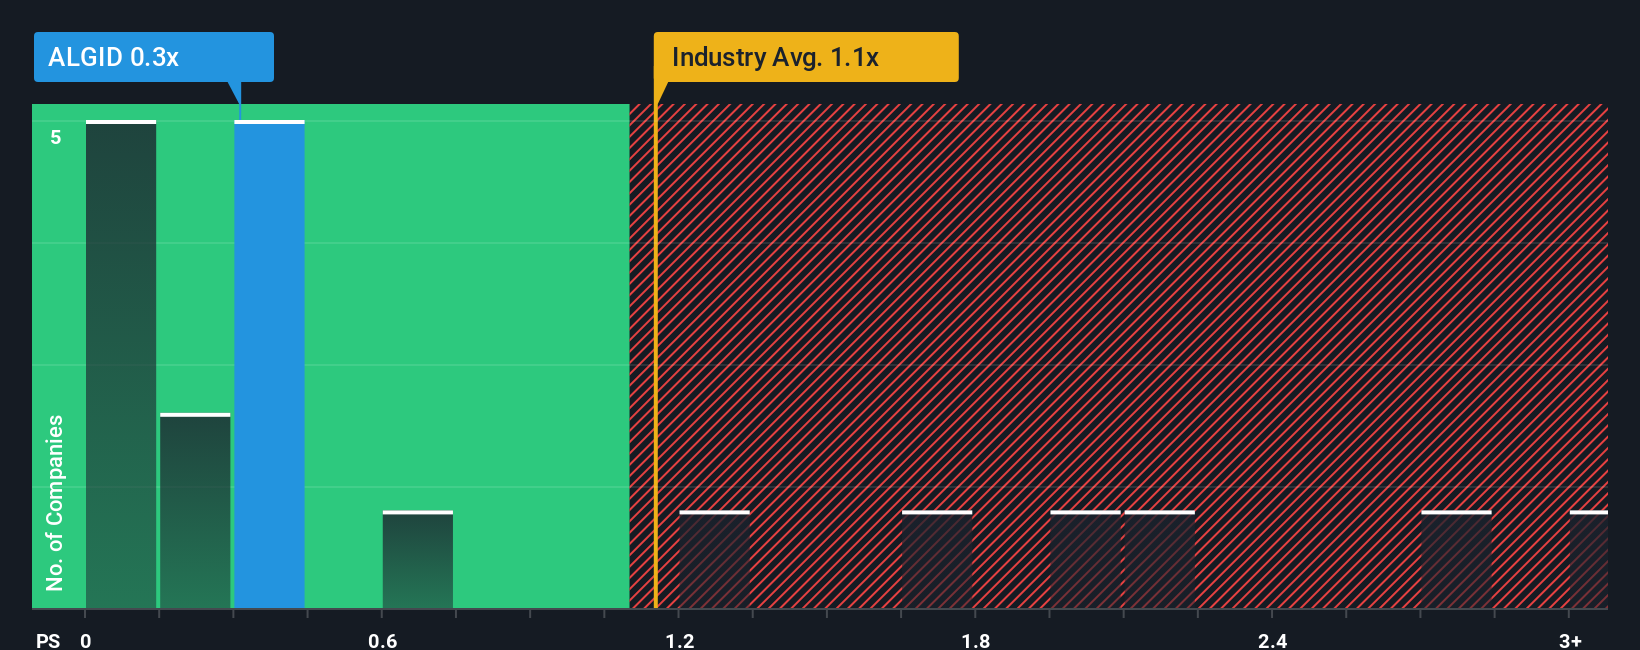
Task: Click the '3+' x-axis label
Action: coord(1570,640)
